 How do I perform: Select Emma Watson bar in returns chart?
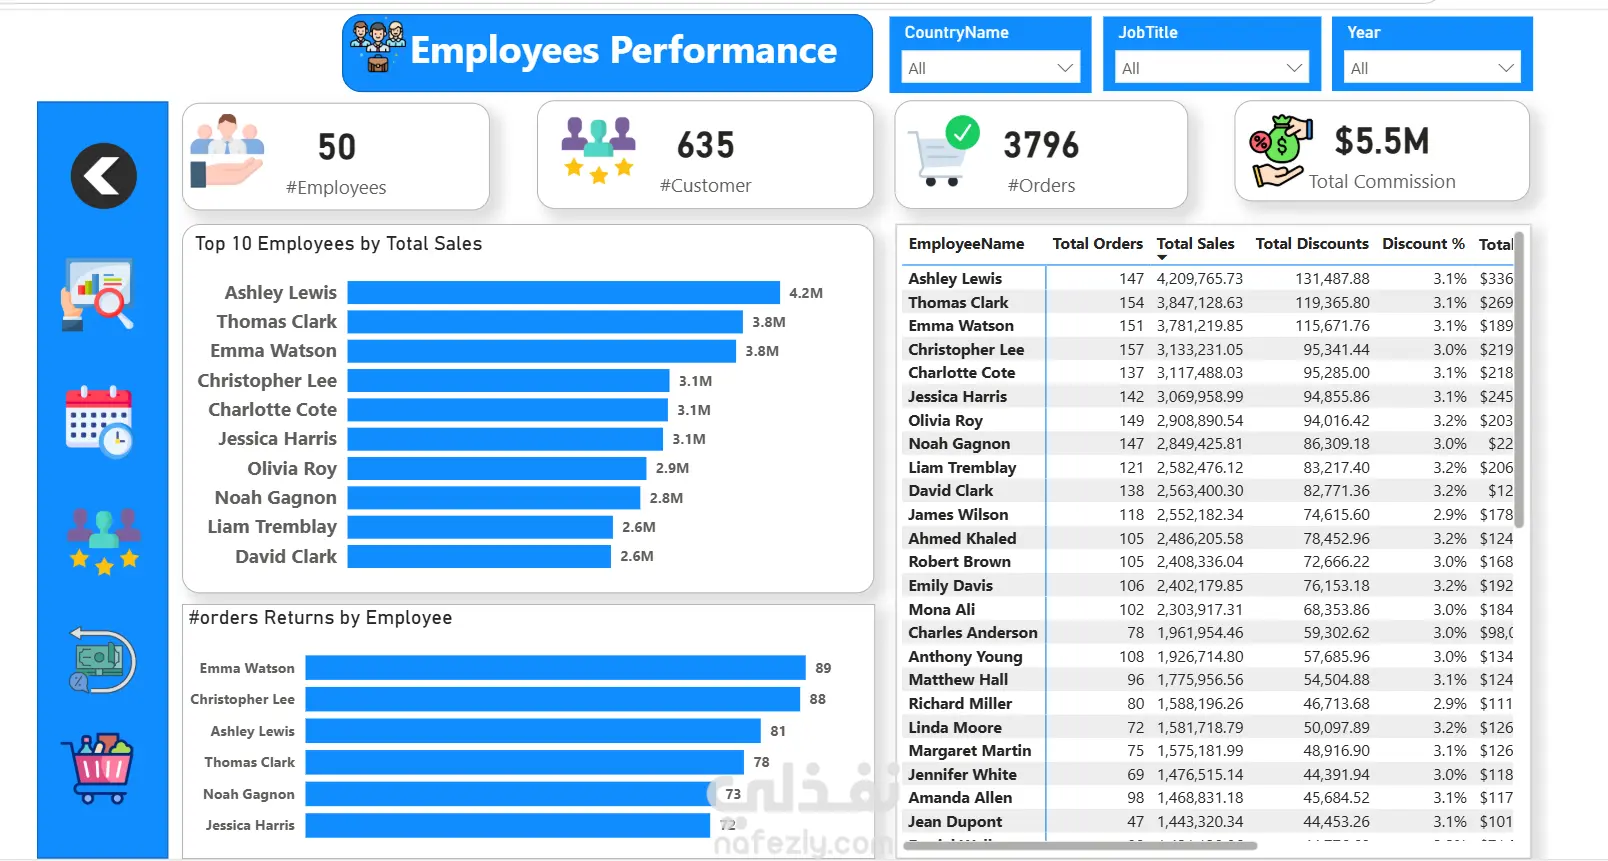click(556, 668)
